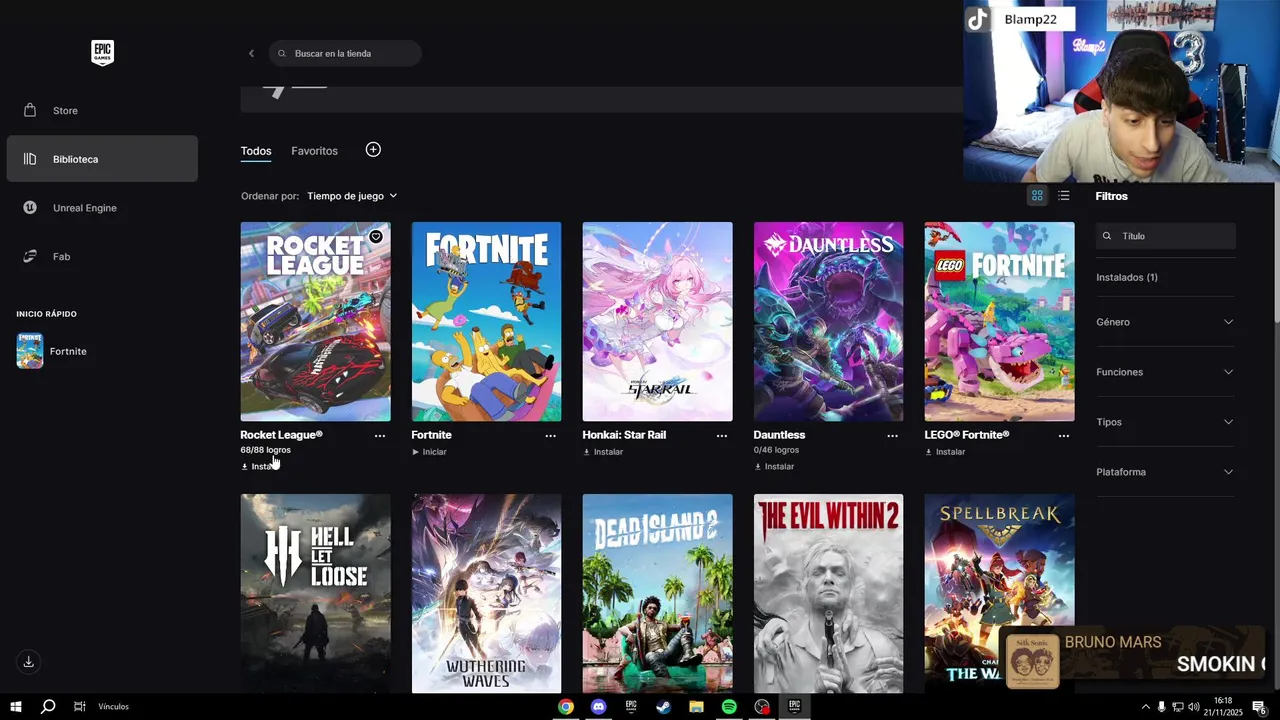This screenshot has height=720, width=1280.
Task: Open the Hell Let Loose cover
Action: (315, 593)
